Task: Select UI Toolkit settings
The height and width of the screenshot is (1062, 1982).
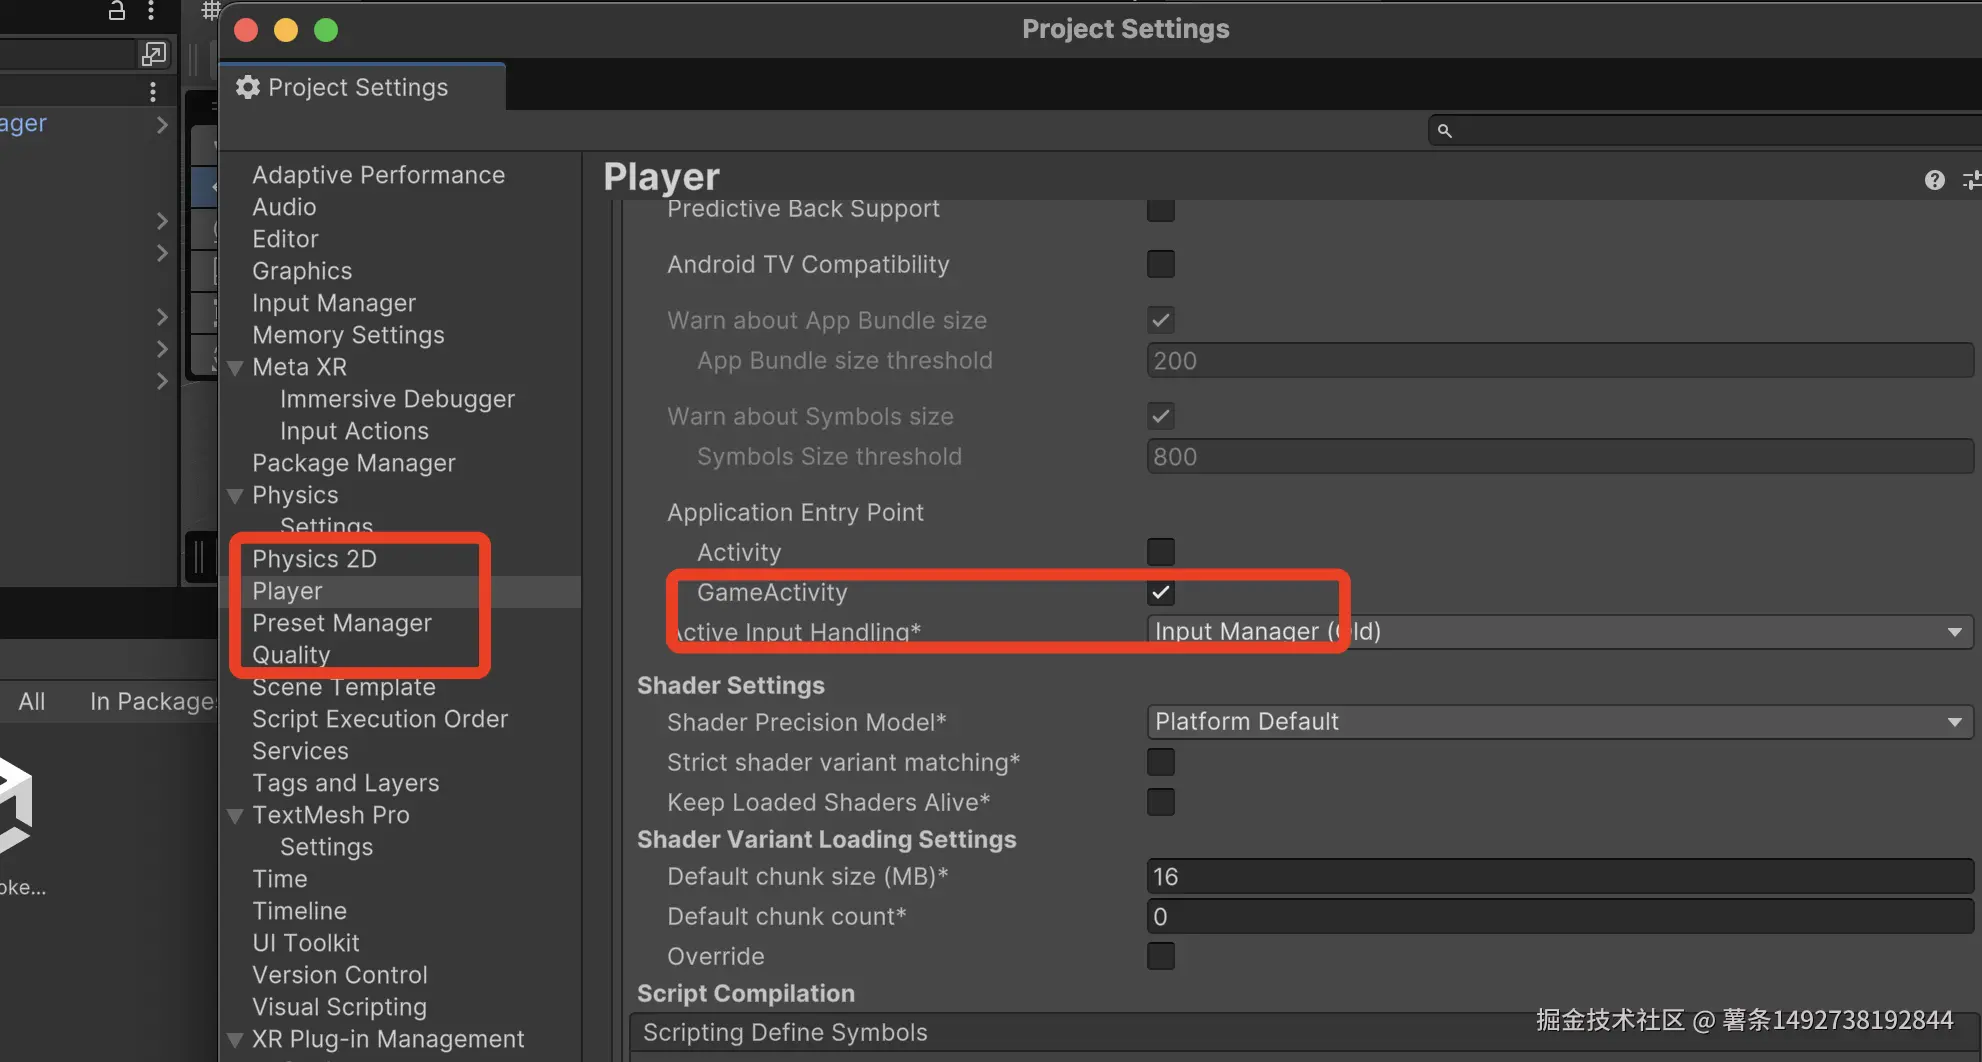Action: pyautogui.click(x=306, y=943)
